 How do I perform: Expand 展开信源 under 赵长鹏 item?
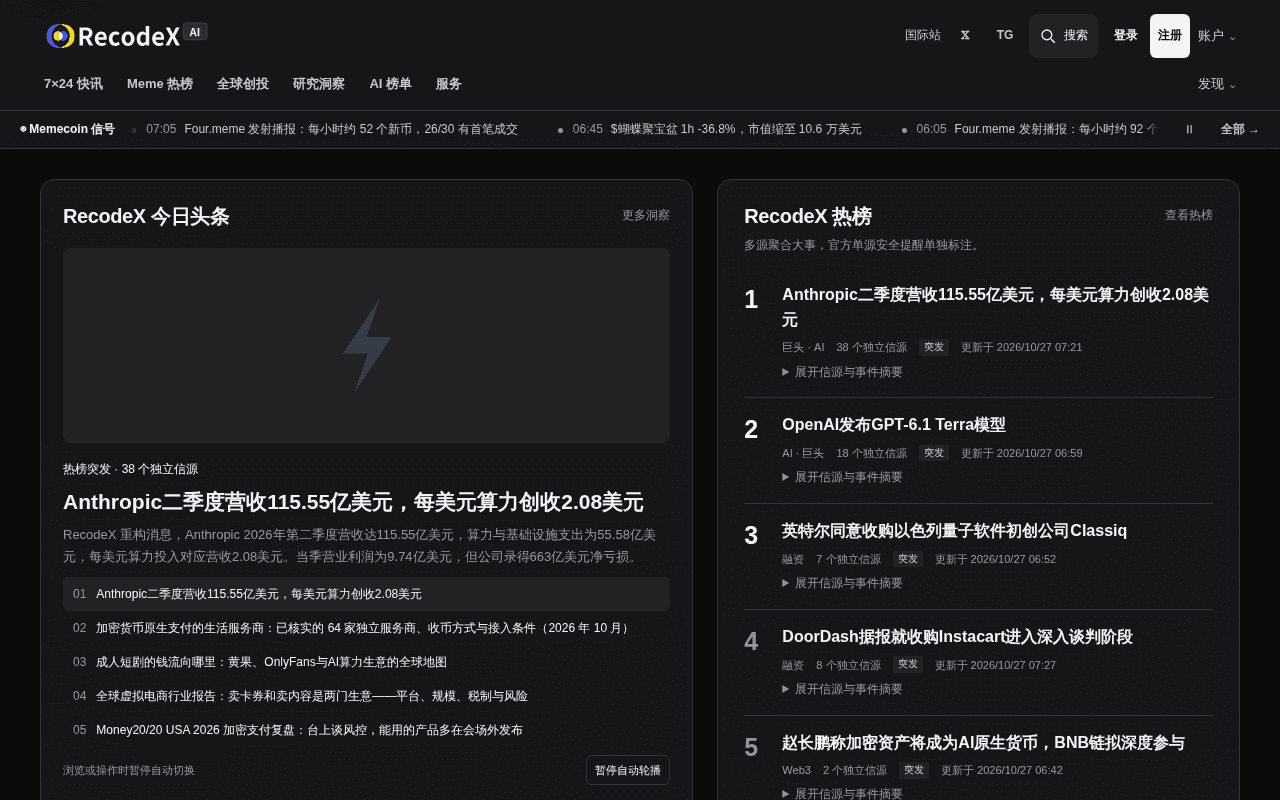[842, 794]
